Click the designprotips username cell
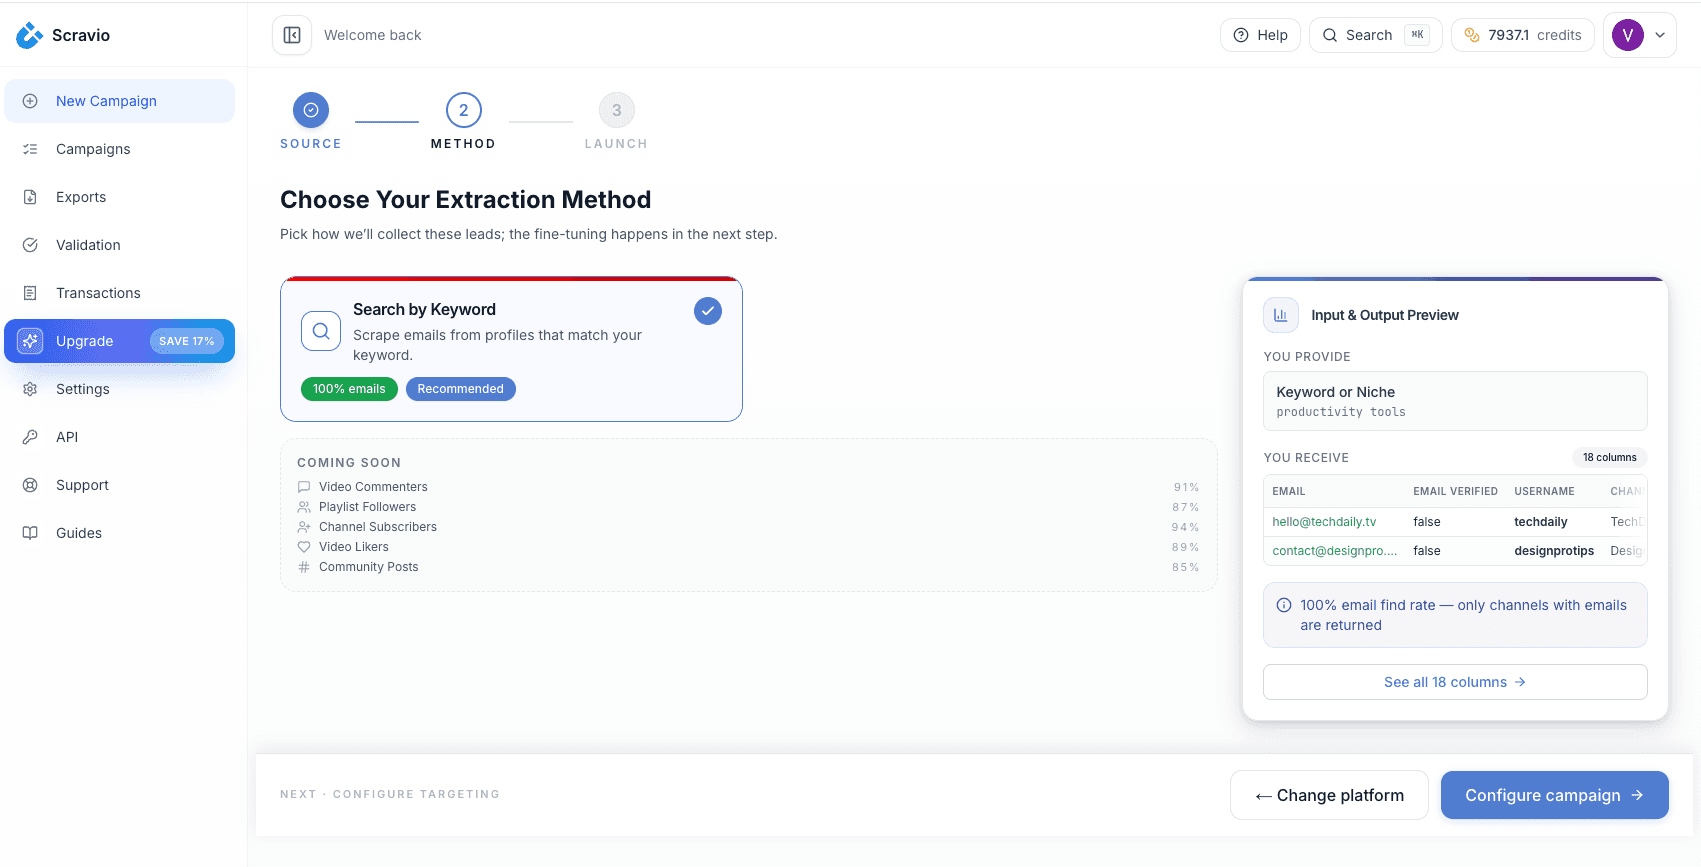The width and height of the screenshot is (1701, 867). click(x=1554, y=551)
